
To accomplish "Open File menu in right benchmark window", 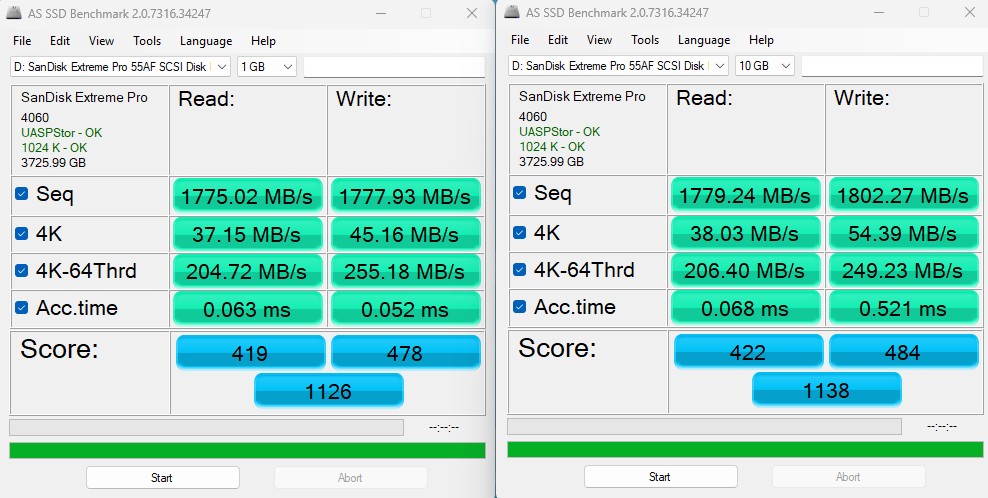I will [x=520, y=40].
